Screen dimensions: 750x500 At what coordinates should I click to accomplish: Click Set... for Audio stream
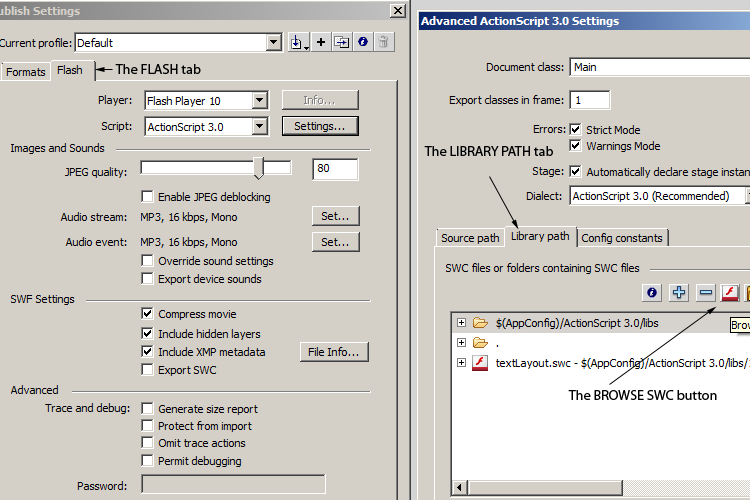coord(335,216)
